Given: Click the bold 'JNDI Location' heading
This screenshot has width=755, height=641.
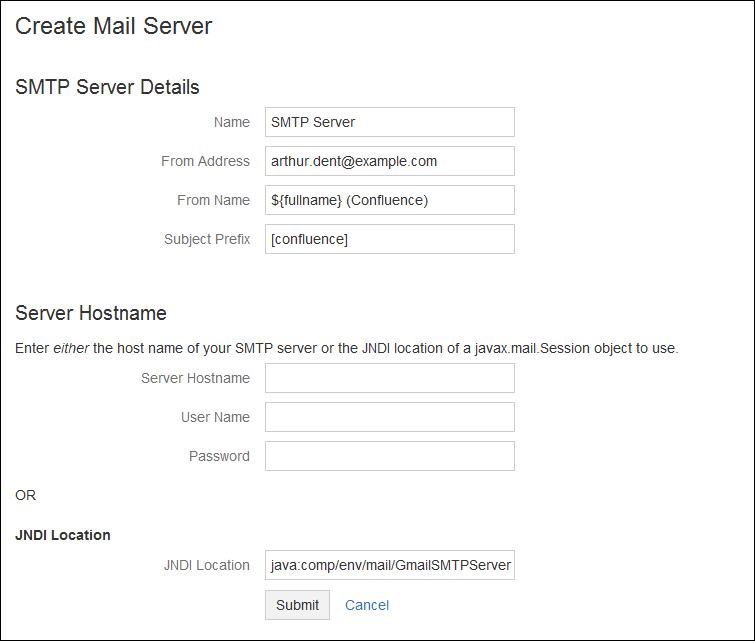Looking at the screenshot, I should click(63, 535).
